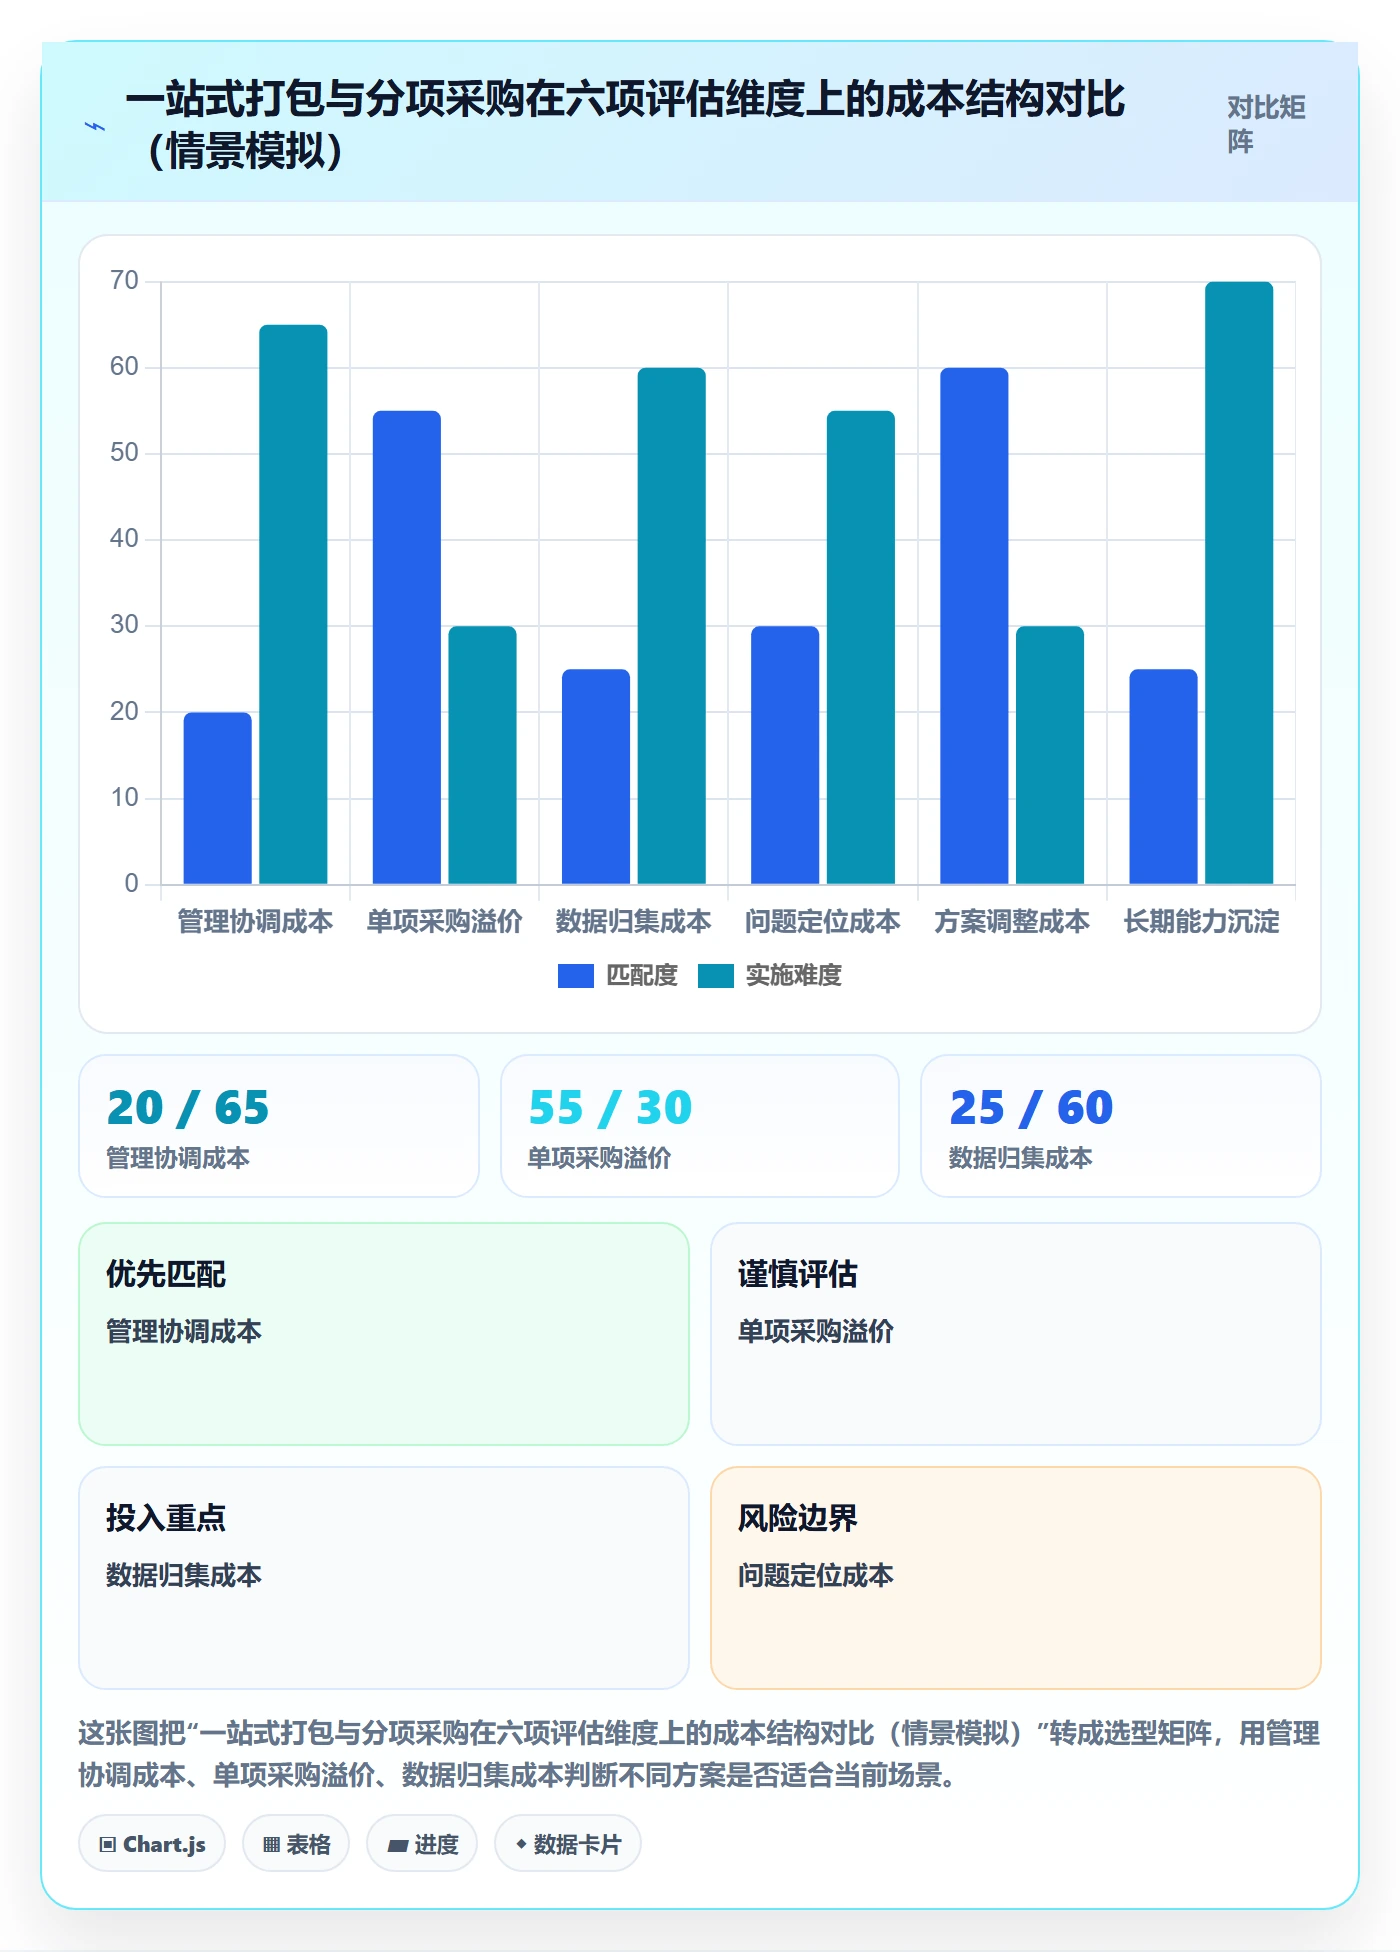Image resolution: width=1400 pixels, height=1952 pixels.
Task: Click the 70 y-axis tick label
Action: 124,280
